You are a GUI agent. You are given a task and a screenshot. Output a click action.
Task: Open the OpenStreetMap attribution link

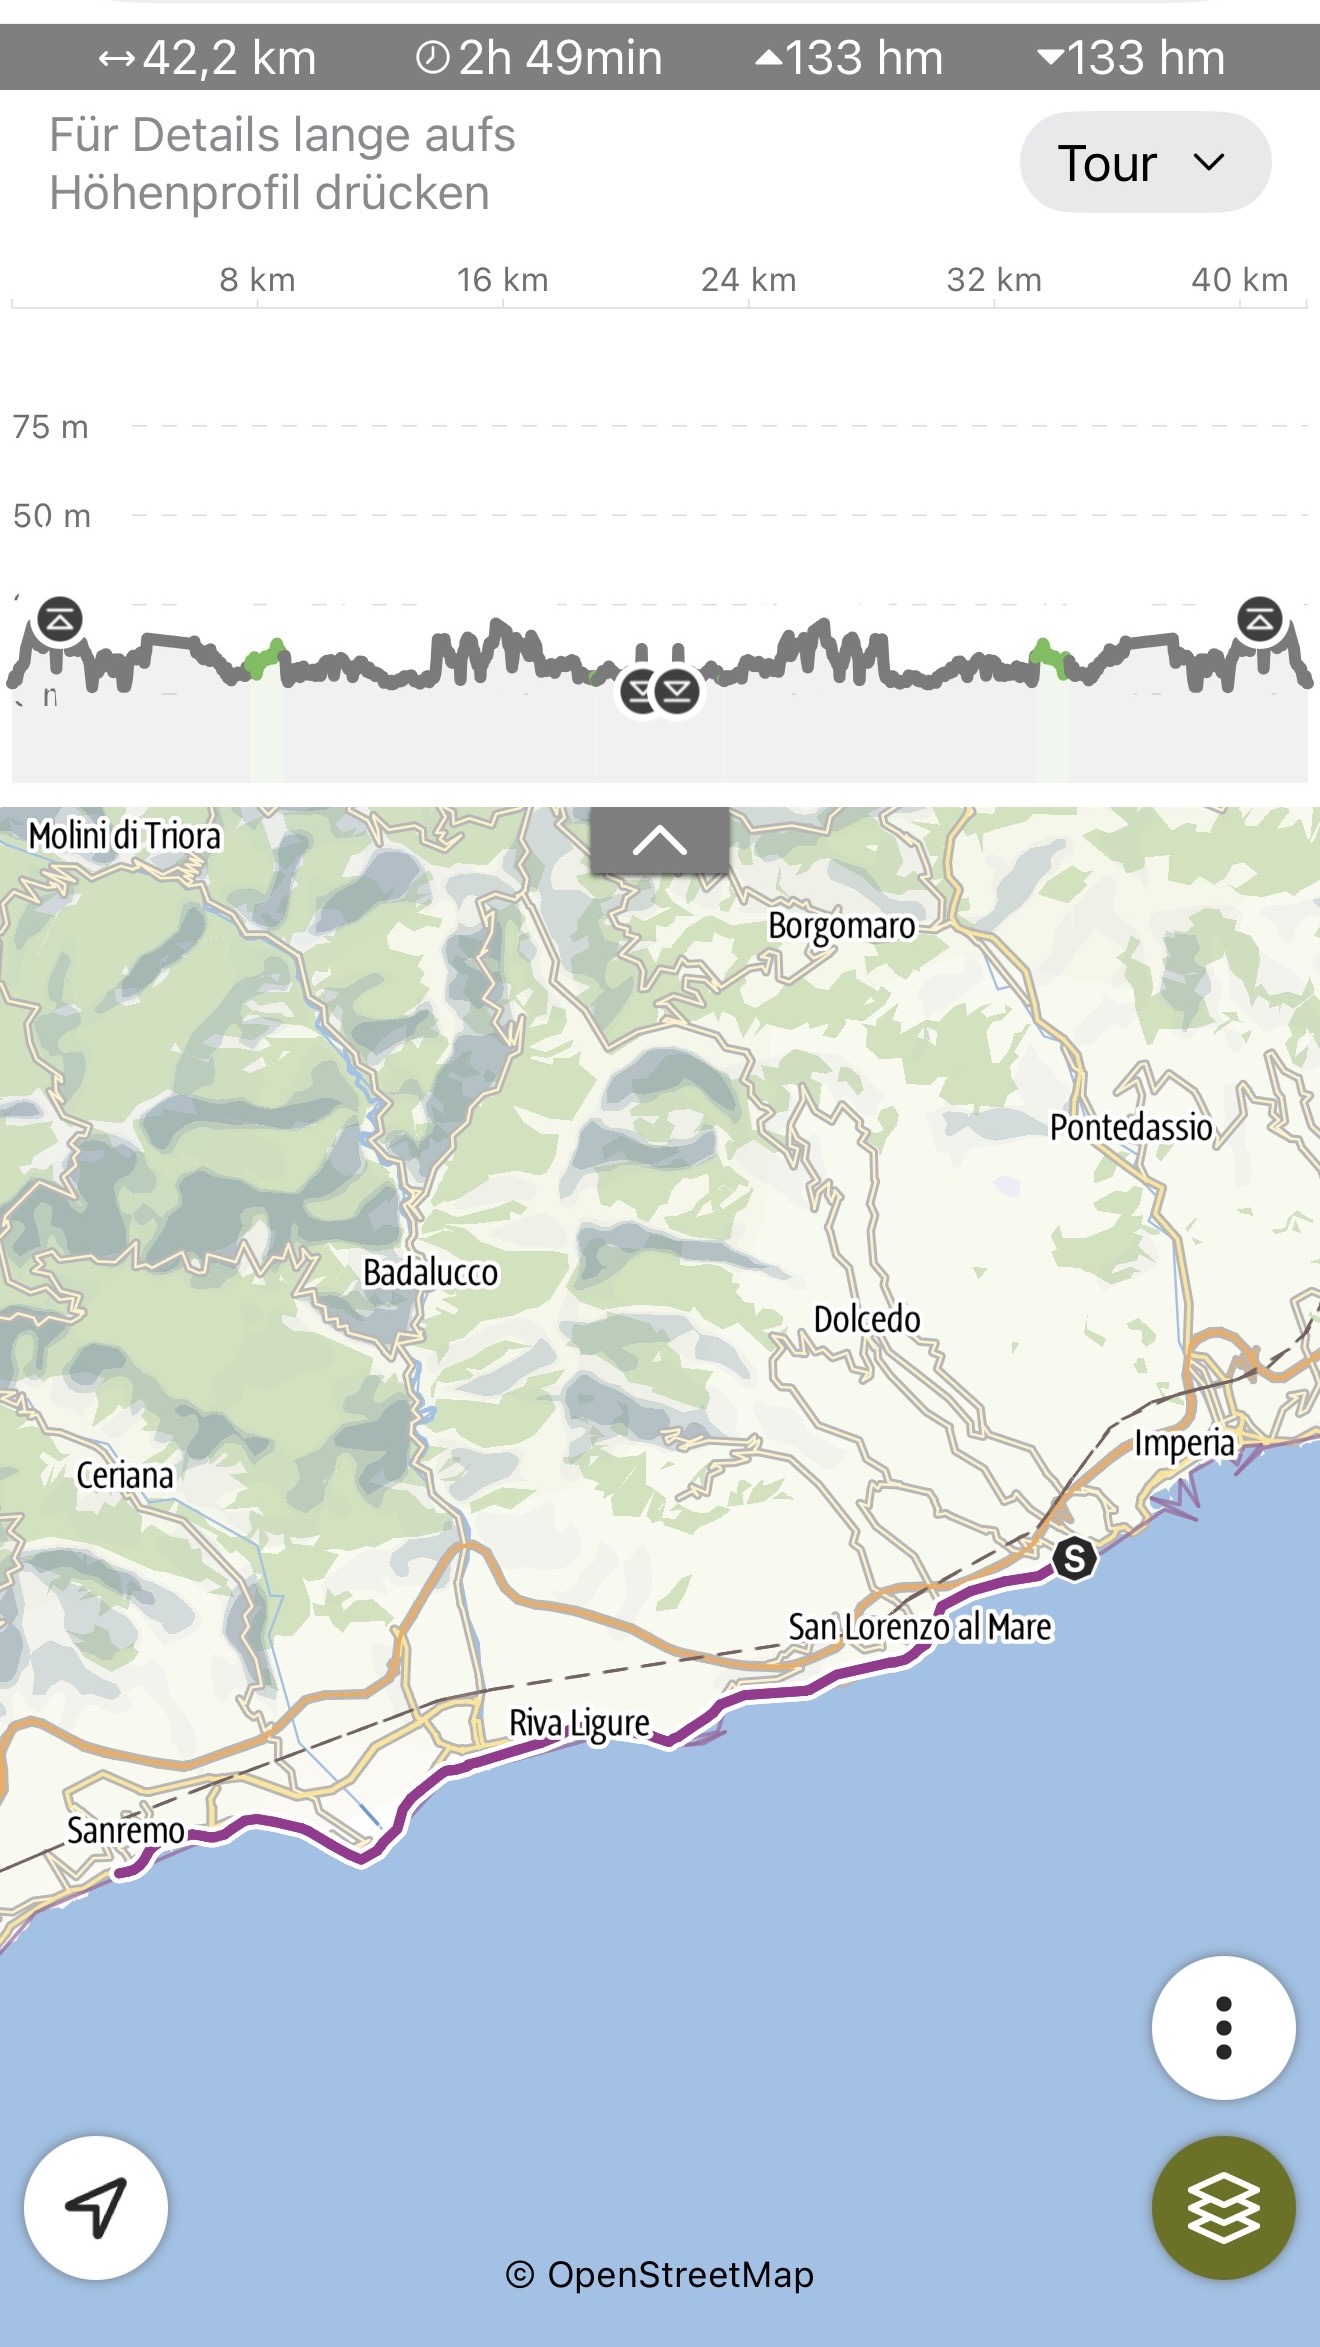pos(660,2275)
